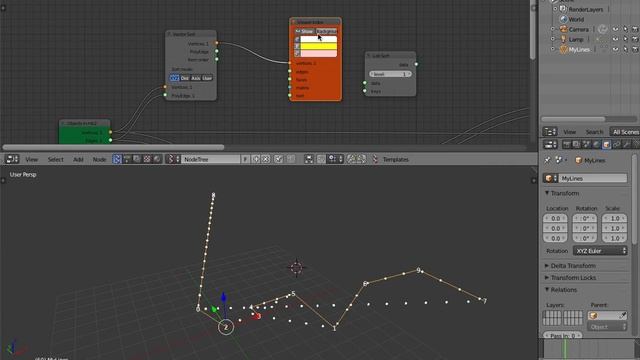The image size is (640, 360).
Task: Open the Modifiers properties tab icon
Action: pyautogui.click(x=627, y=144)
